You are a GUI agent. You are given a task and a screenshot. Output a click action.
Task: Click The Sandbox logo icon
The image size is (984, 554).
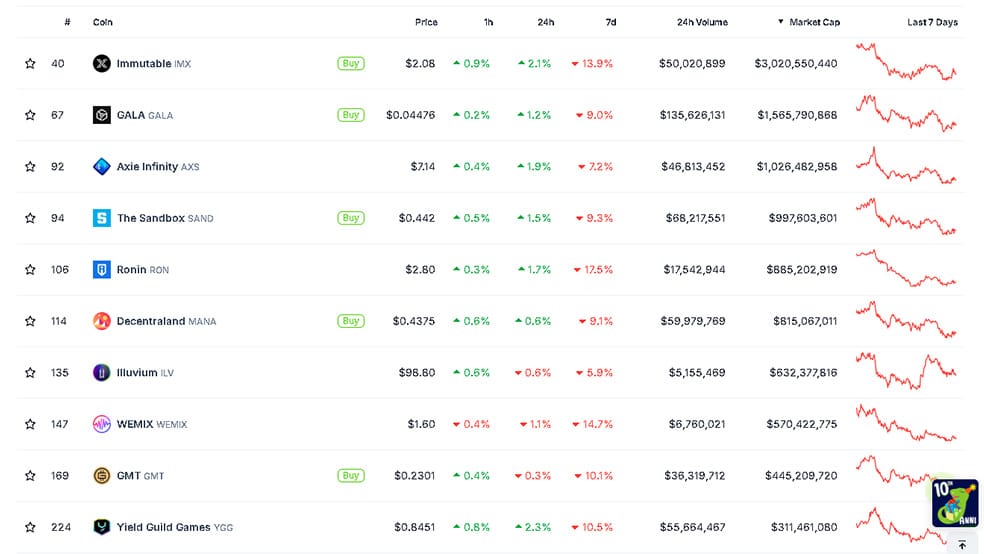click(x=102, y=218)
